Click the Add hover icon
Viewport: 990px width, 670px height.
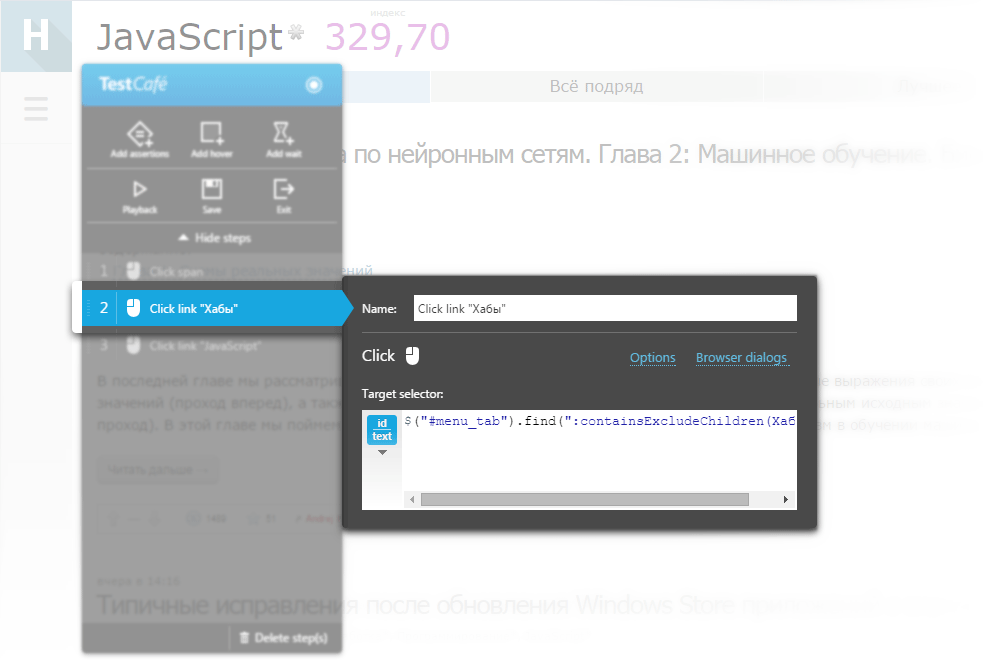212,133
